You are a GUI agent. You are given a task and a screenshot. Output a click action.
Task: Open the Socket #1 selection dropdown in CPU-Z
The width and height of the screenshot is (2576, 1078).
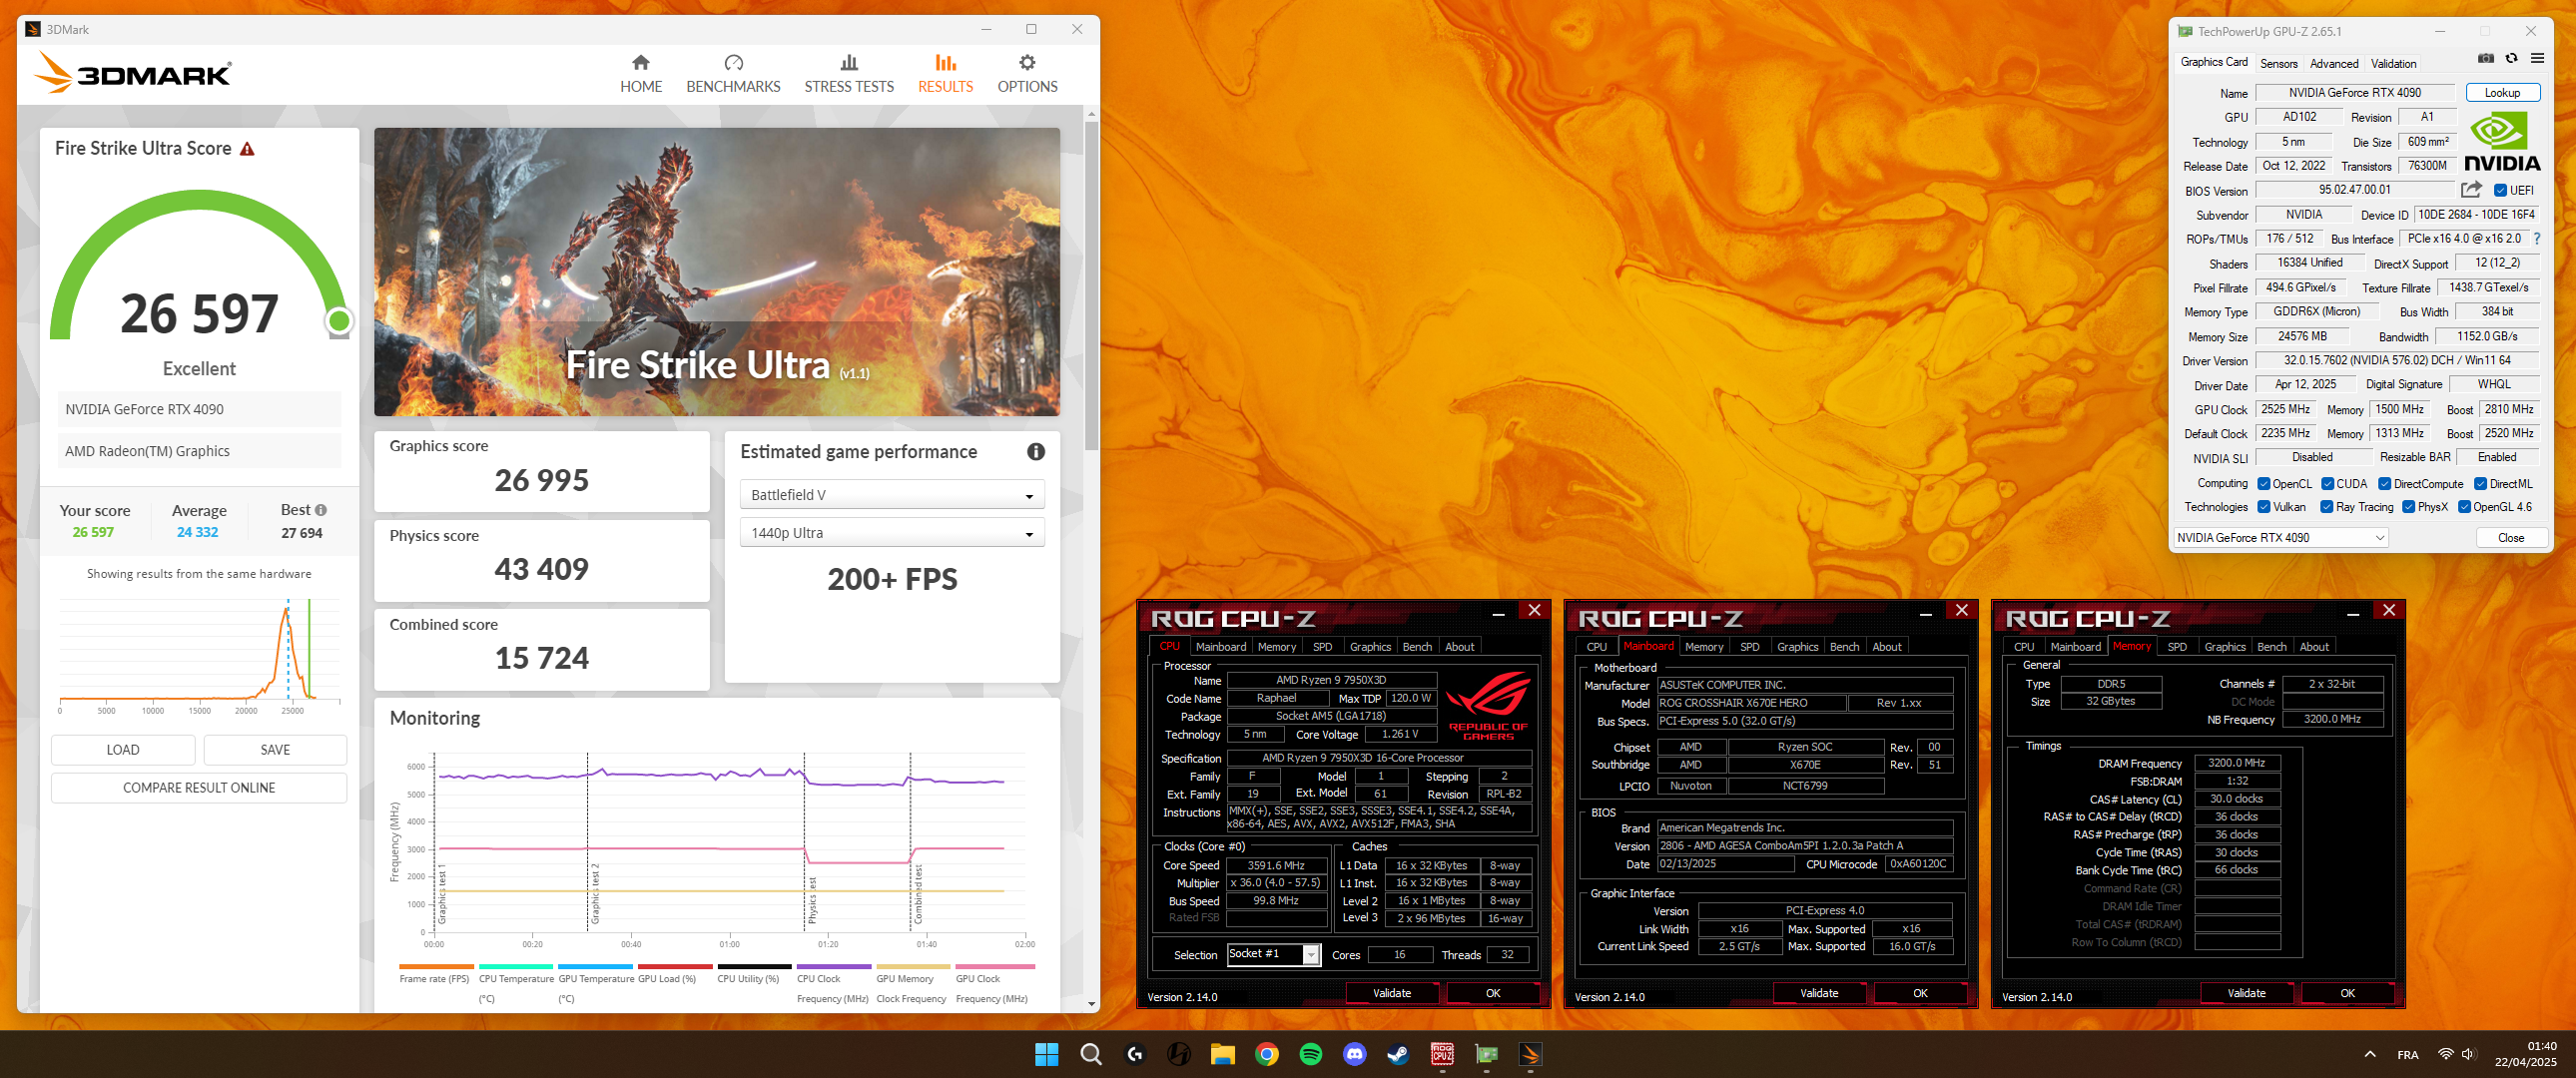1274,955
